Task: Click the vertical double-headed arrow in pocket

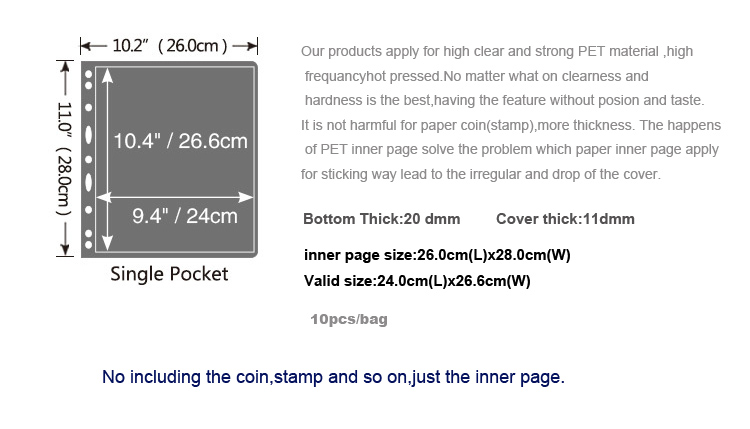Action: pyautogui.click(x=108, y=159)
